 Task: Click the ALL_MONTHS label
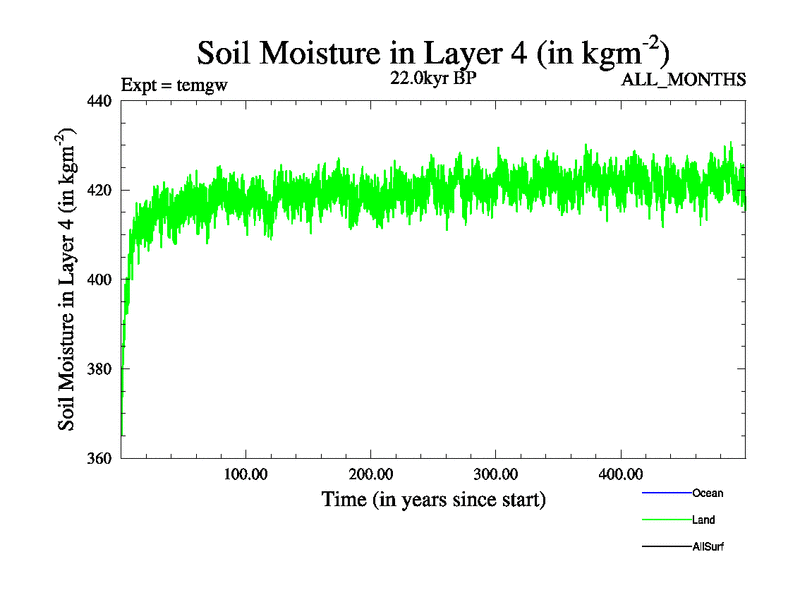684,81
